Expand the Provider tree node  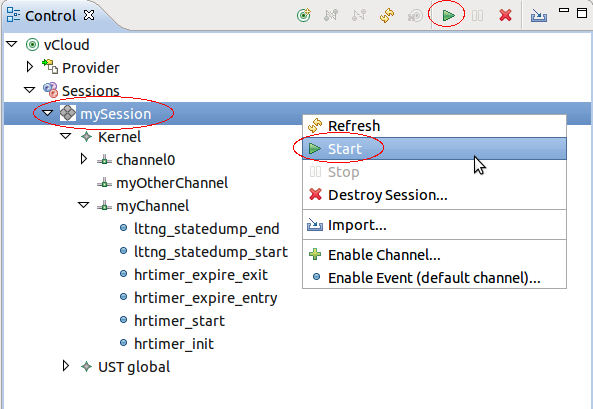(30, 67)
